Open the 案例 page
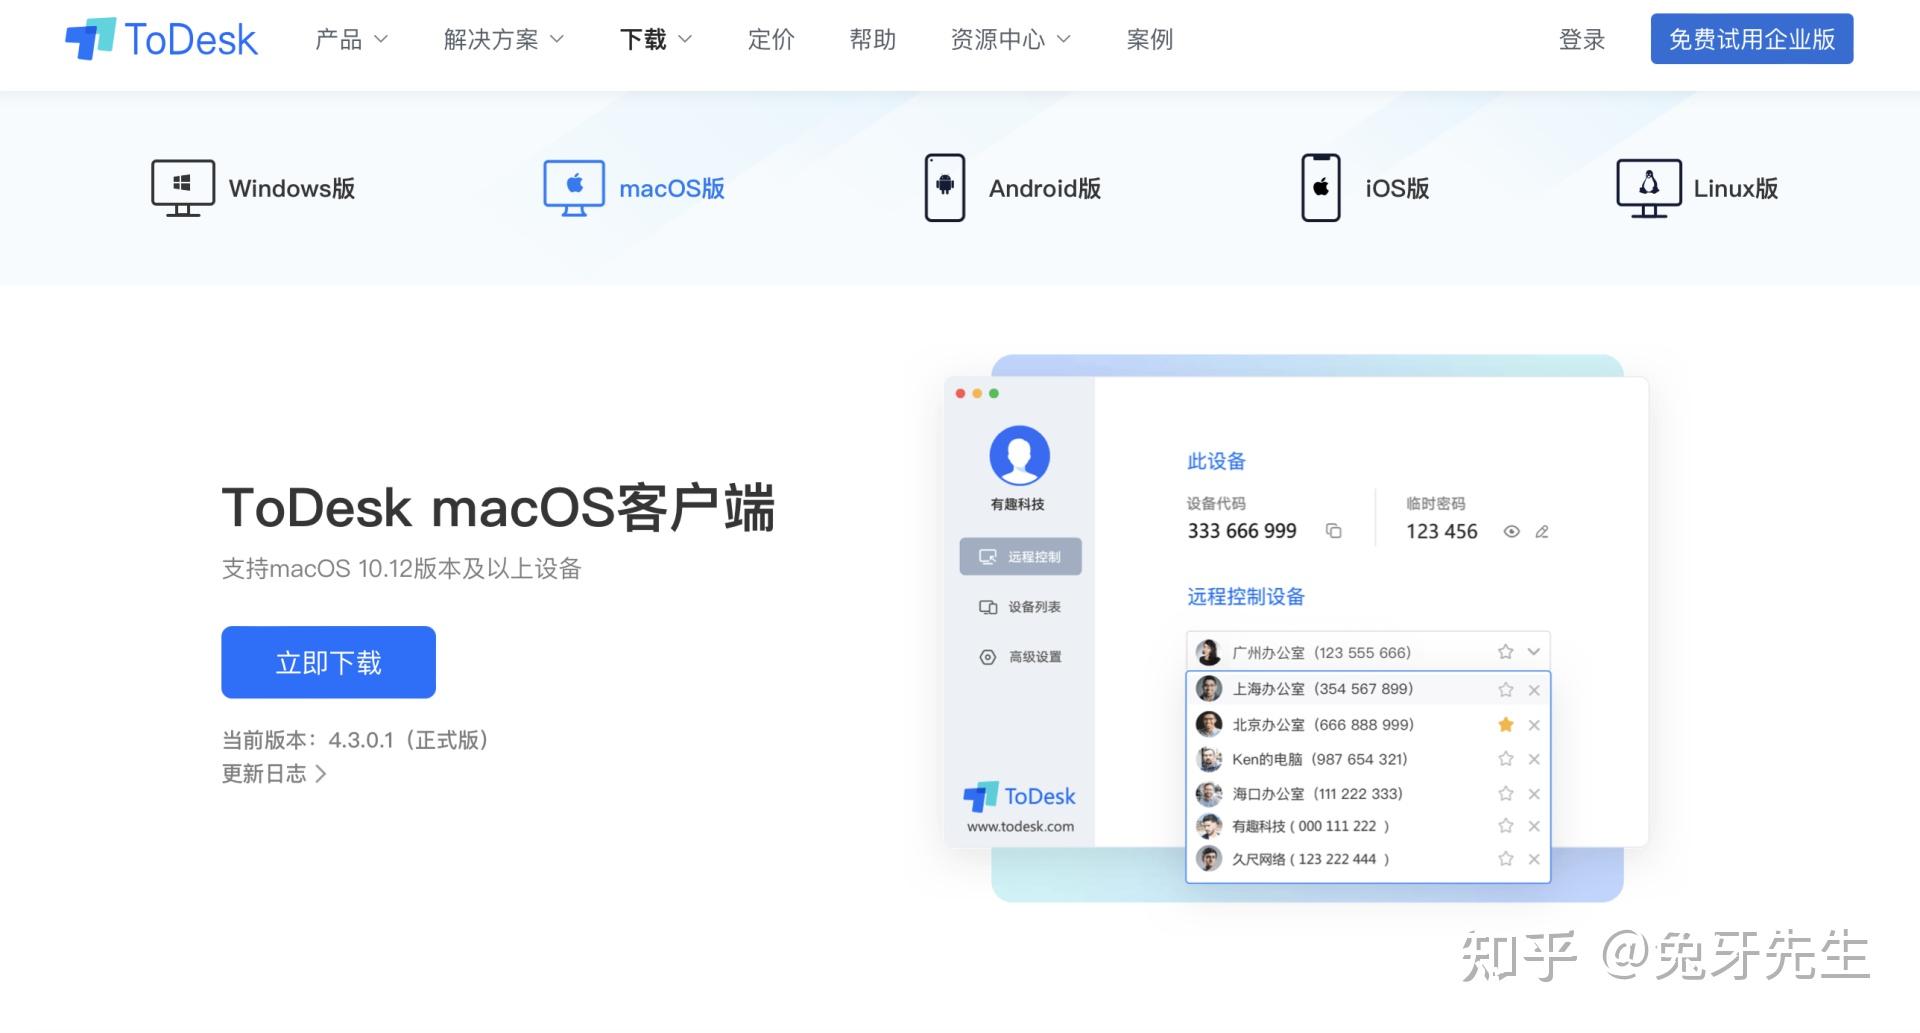The width and height of the screenshot is (1920, 1033). (x=1150, y=39)
